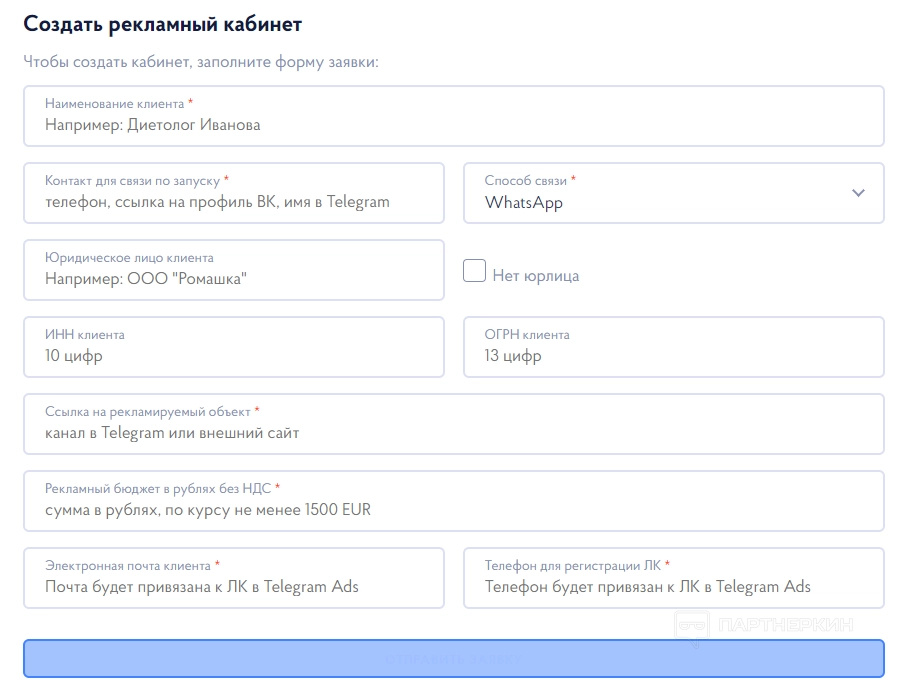Click the Нет юрлица label text

[x=535, y=276]
